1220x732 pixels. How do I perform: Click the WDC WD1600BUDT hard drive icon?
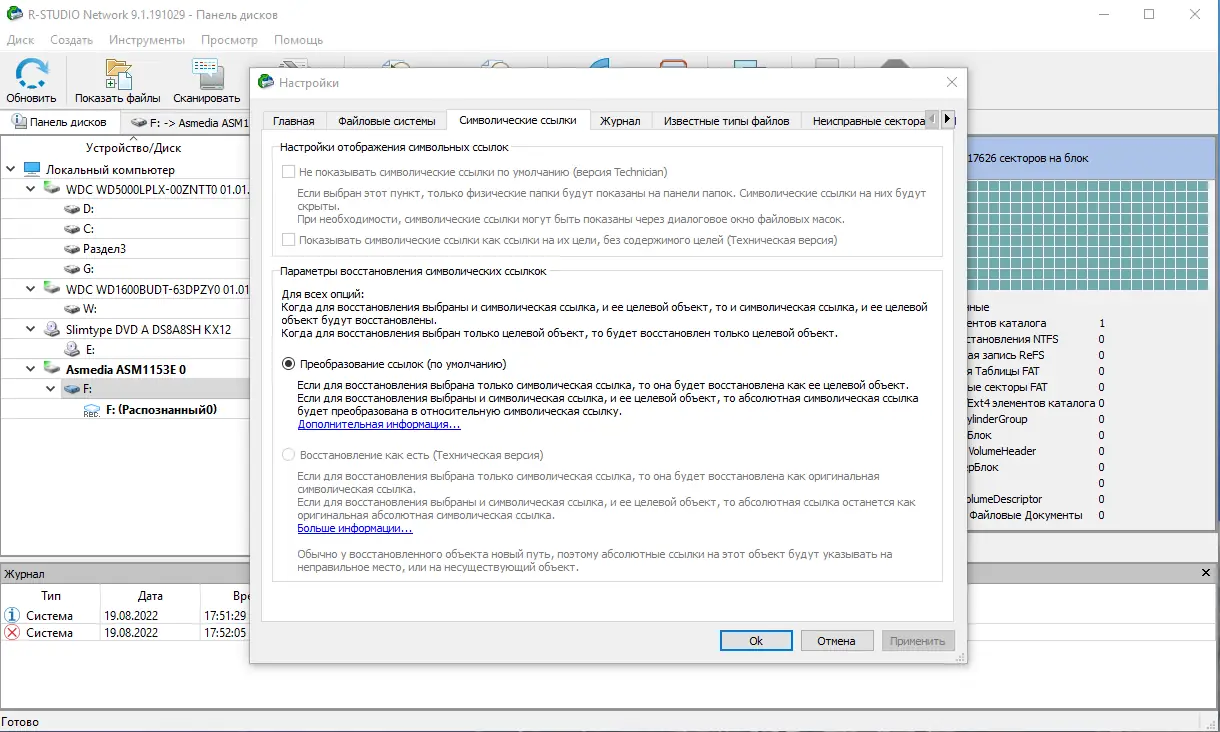click(51, 288)
